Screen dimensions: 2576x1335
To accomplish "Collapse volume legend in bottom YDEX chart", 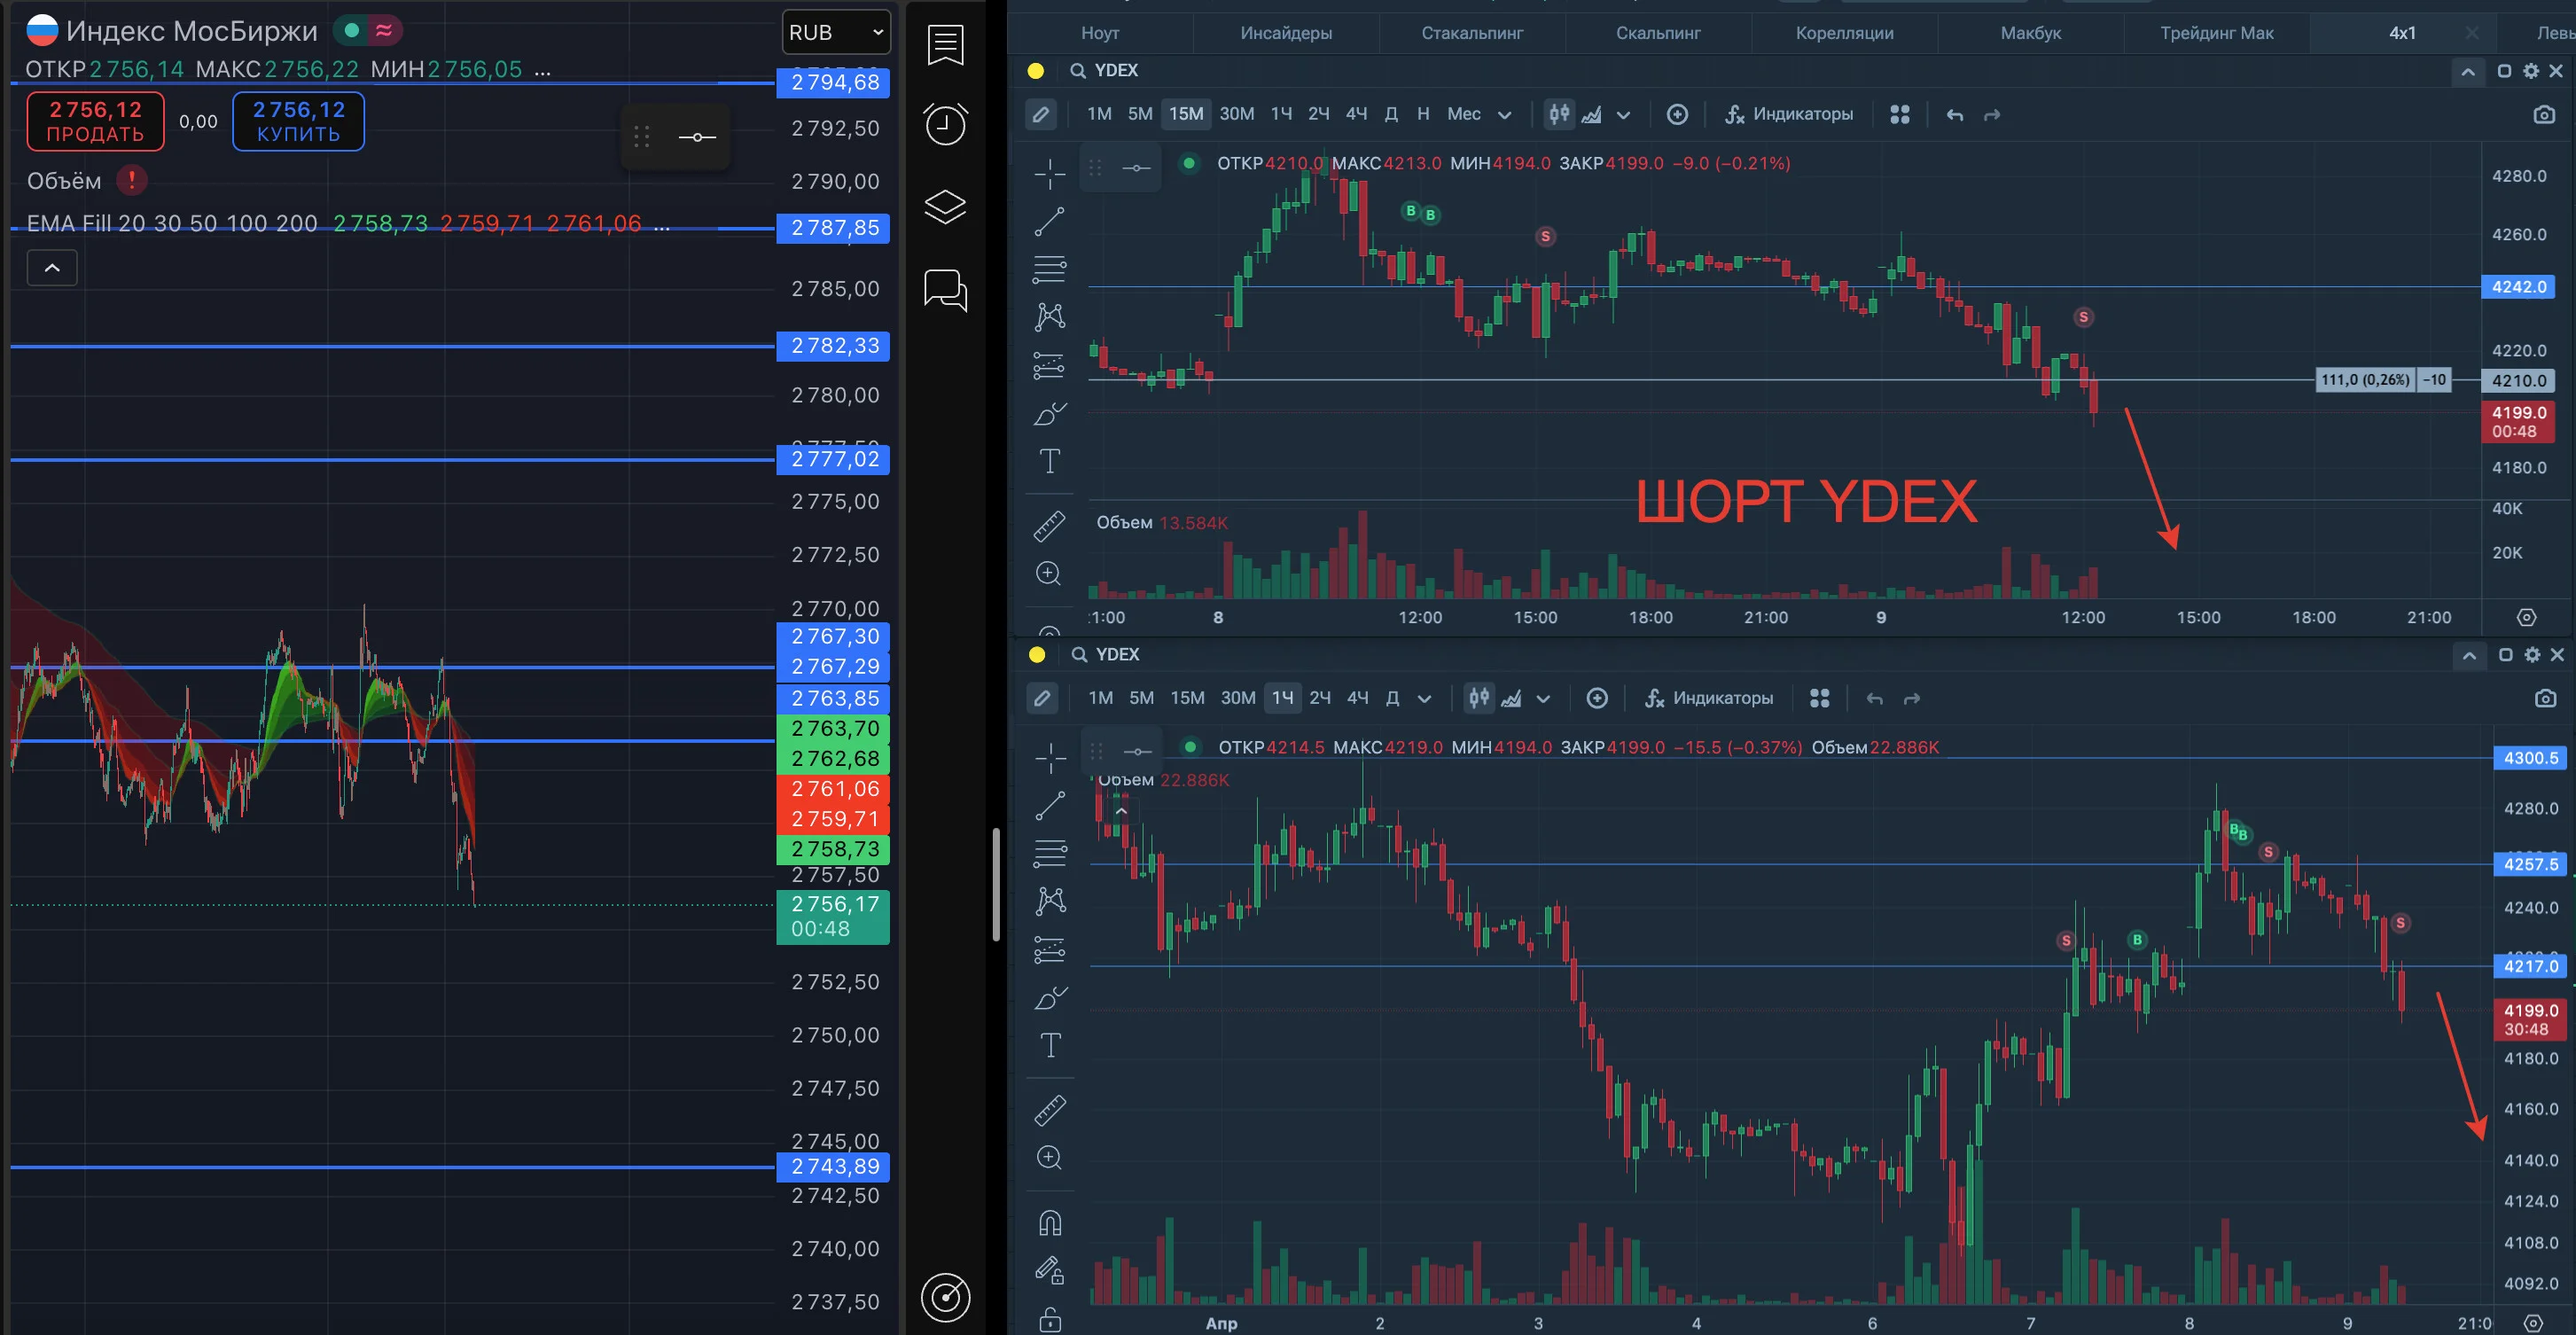I will (1121, 811).
